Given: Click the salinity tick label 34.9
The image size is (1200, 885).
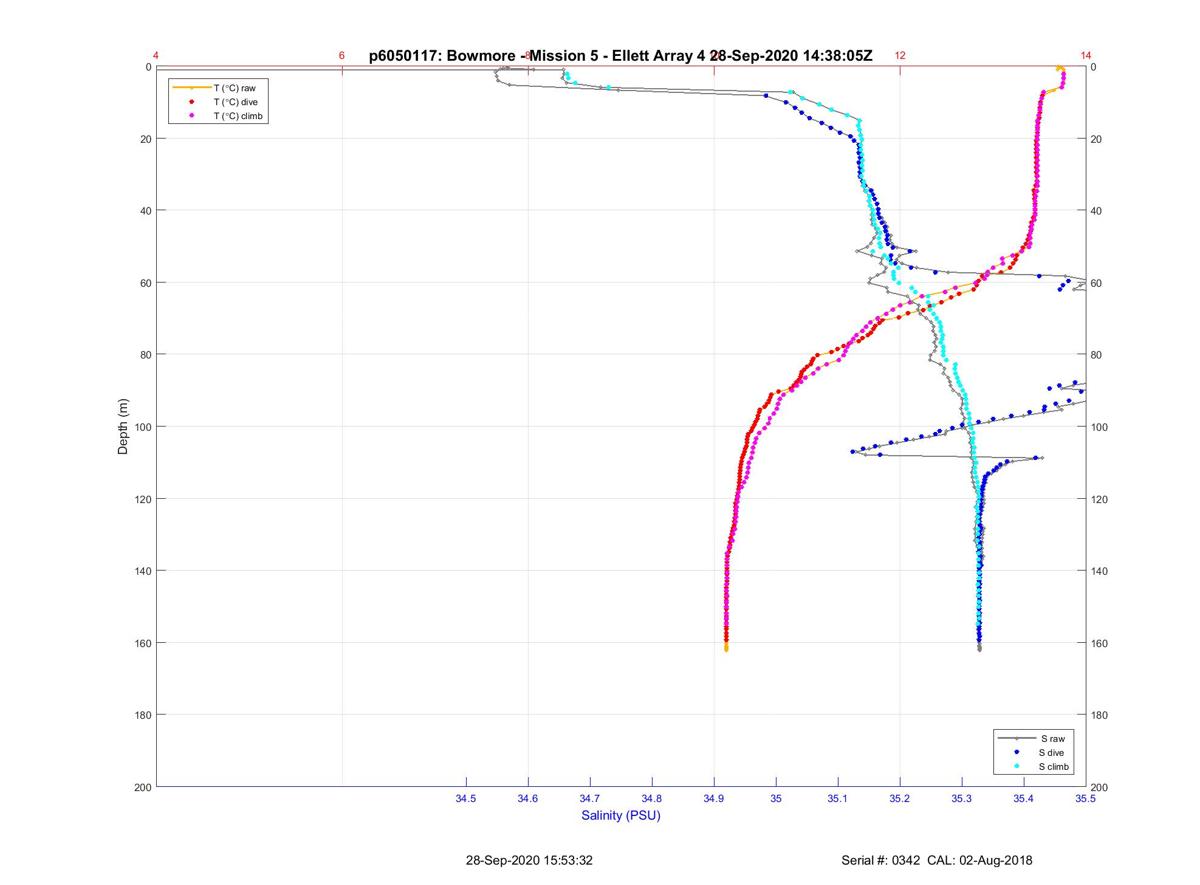Looking at the screenshot, I should pos(714,799).
